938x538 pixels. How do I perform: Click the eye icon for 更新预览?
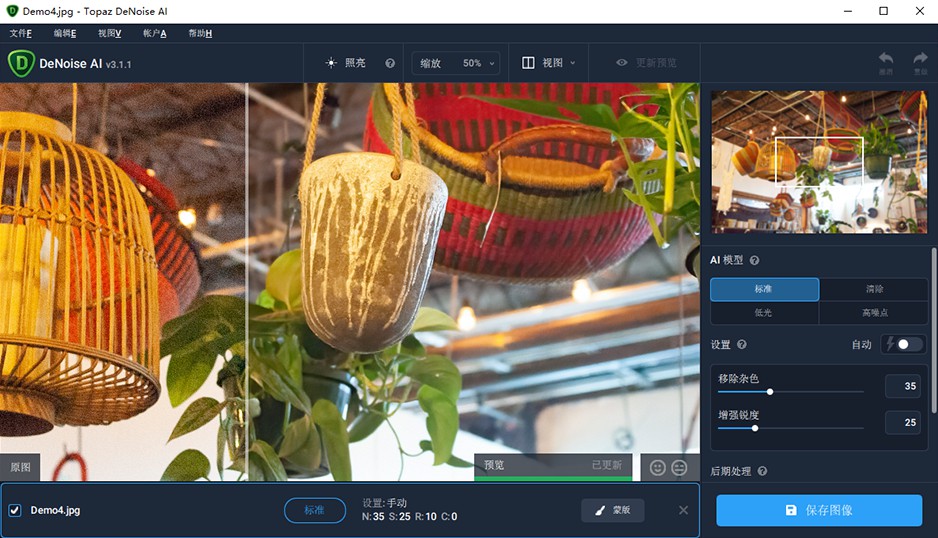(x=622, y=62)
